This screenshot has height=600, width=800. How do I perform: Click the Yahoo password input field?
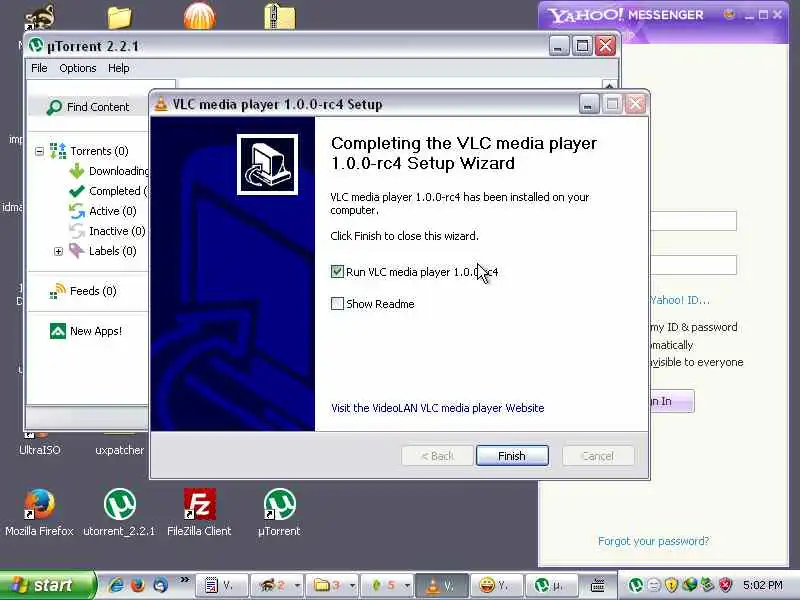click(694, 265)
